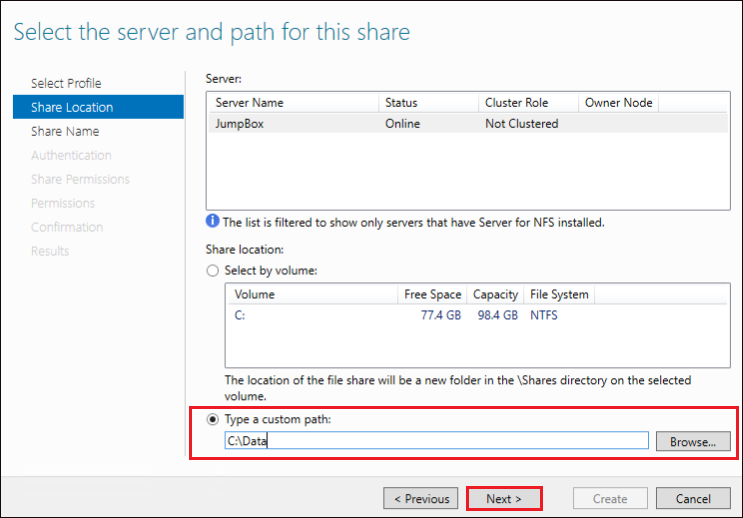Click the Not Clustered cell
743x518 pixels.
pos(522,124)
